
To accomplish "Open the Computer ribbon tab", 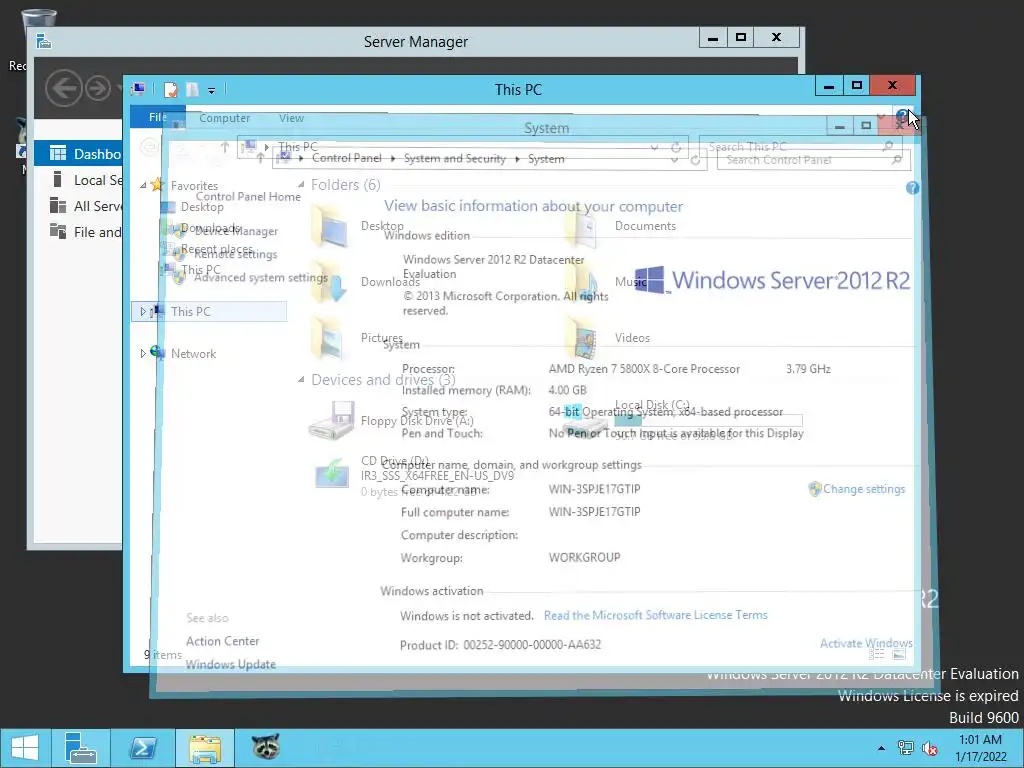I will click(225, 118).
